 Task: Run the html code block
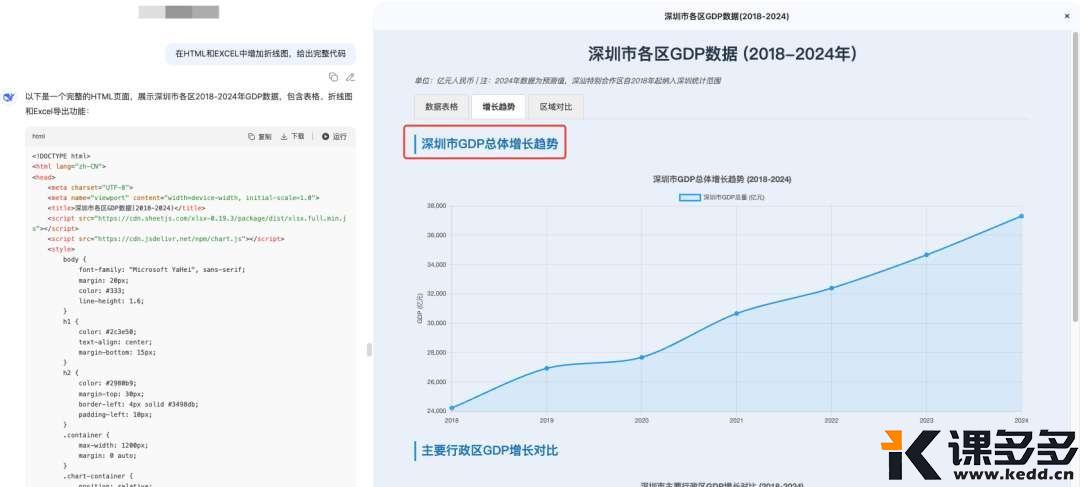pyautogui.click(x=335, y=136)
